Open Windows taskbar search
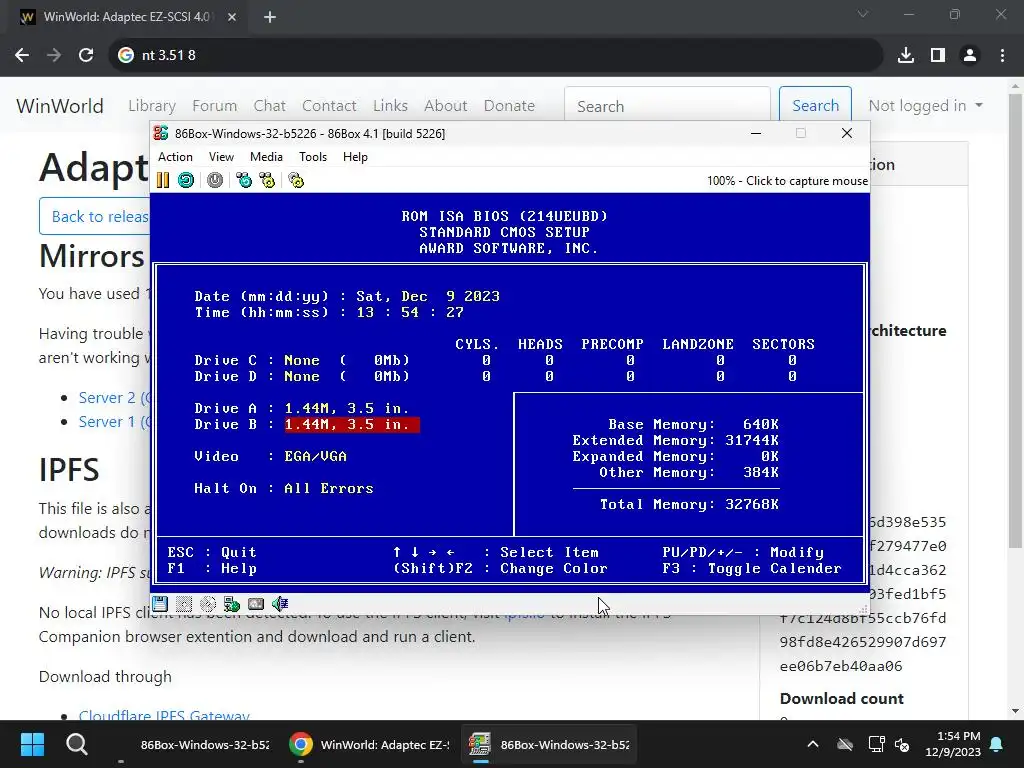Screen dimensions: 1024x768 pos(76,744)
